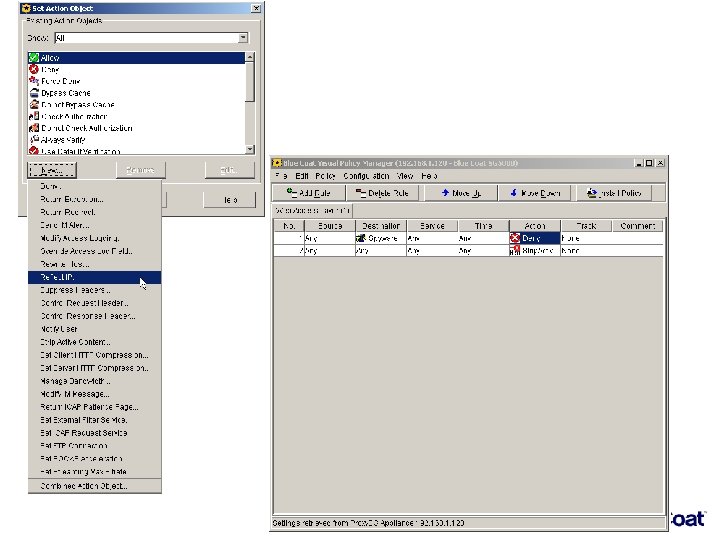Image resolution: width=720 pixels, height=540 pixels.
Task: Click the Spyware destination cell in rule 1
Action: click(x=381, y=238)
